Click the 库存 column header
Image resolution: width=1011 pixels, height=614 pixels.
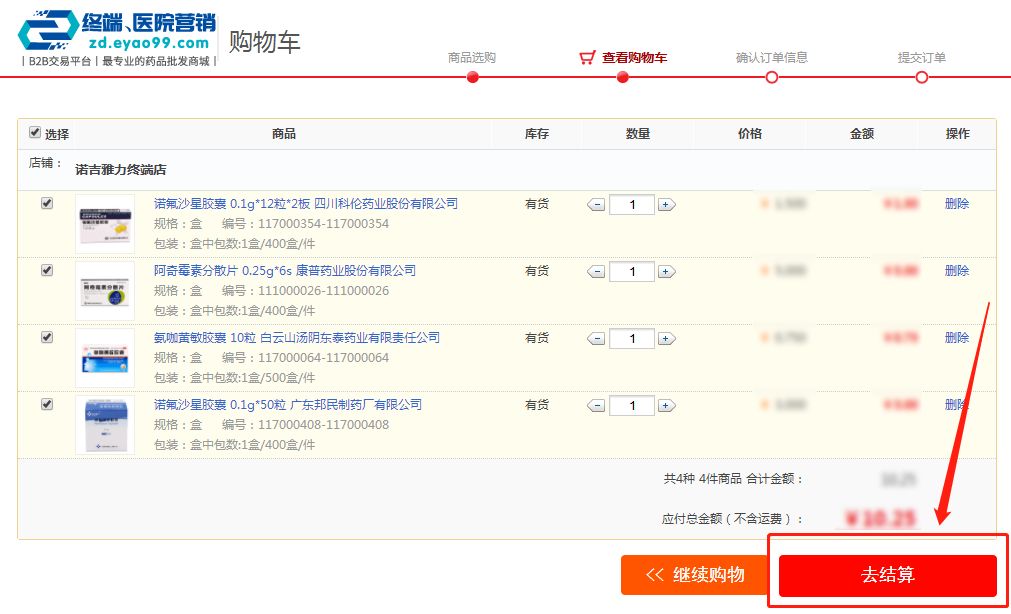click(x=536, y=134)
